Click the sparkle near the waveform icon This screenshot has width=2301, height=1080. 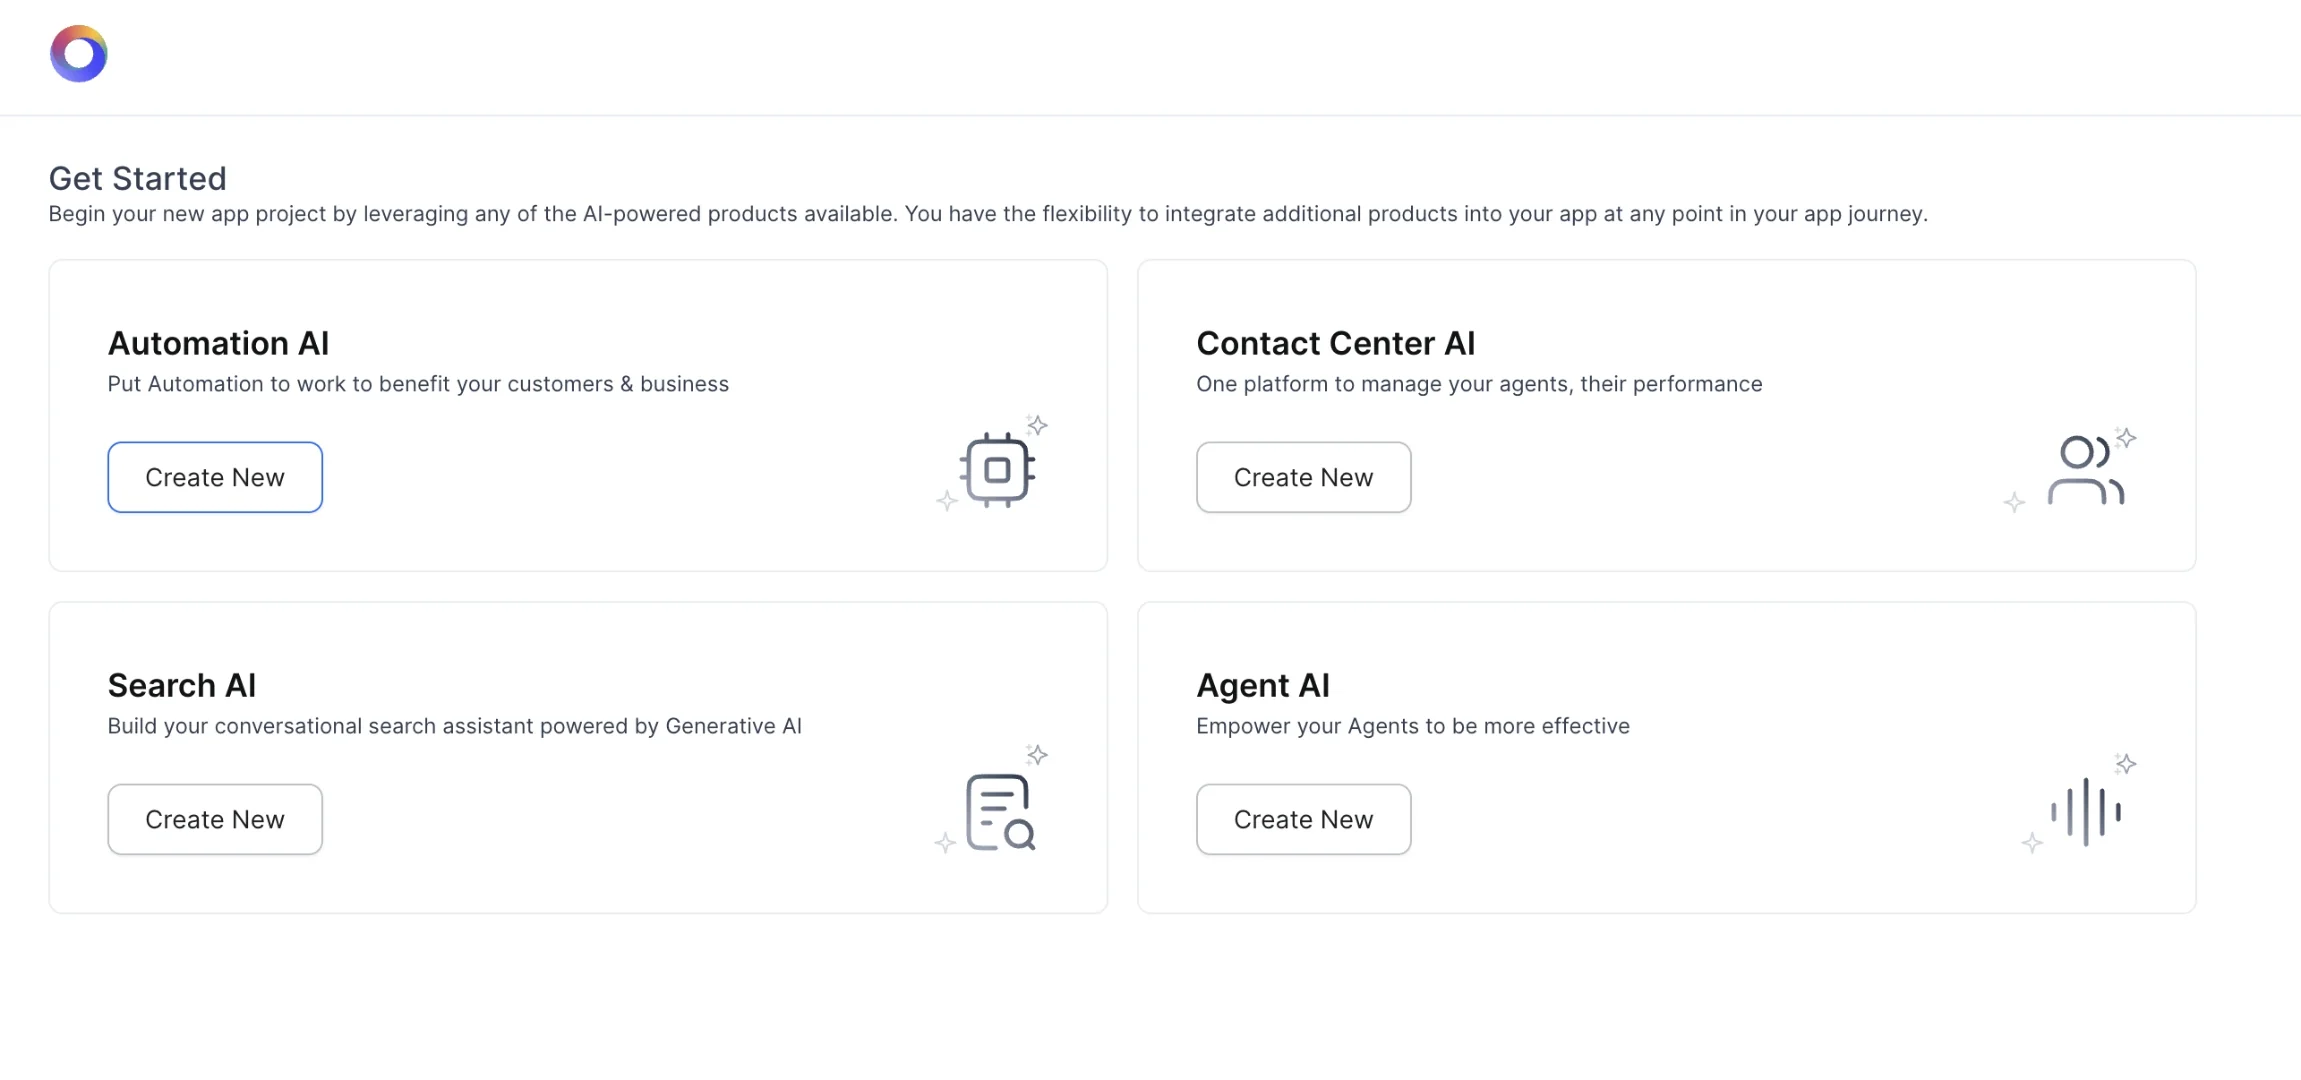pyautogui.click(x=2128, y=764)
